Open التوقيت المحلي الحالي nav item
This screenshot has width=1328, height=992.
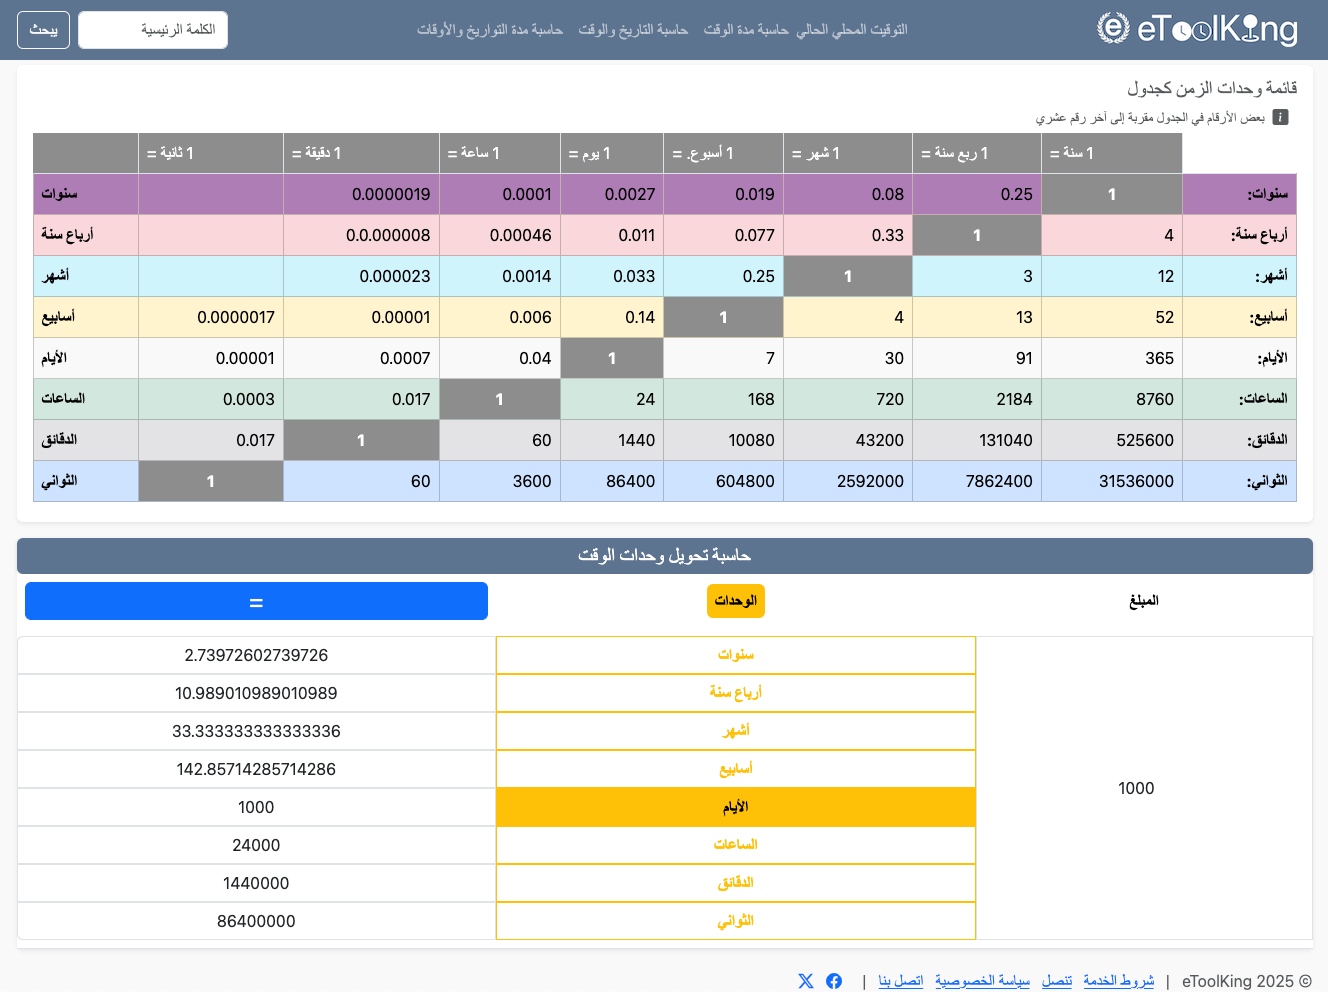click(x=852, y=30)
